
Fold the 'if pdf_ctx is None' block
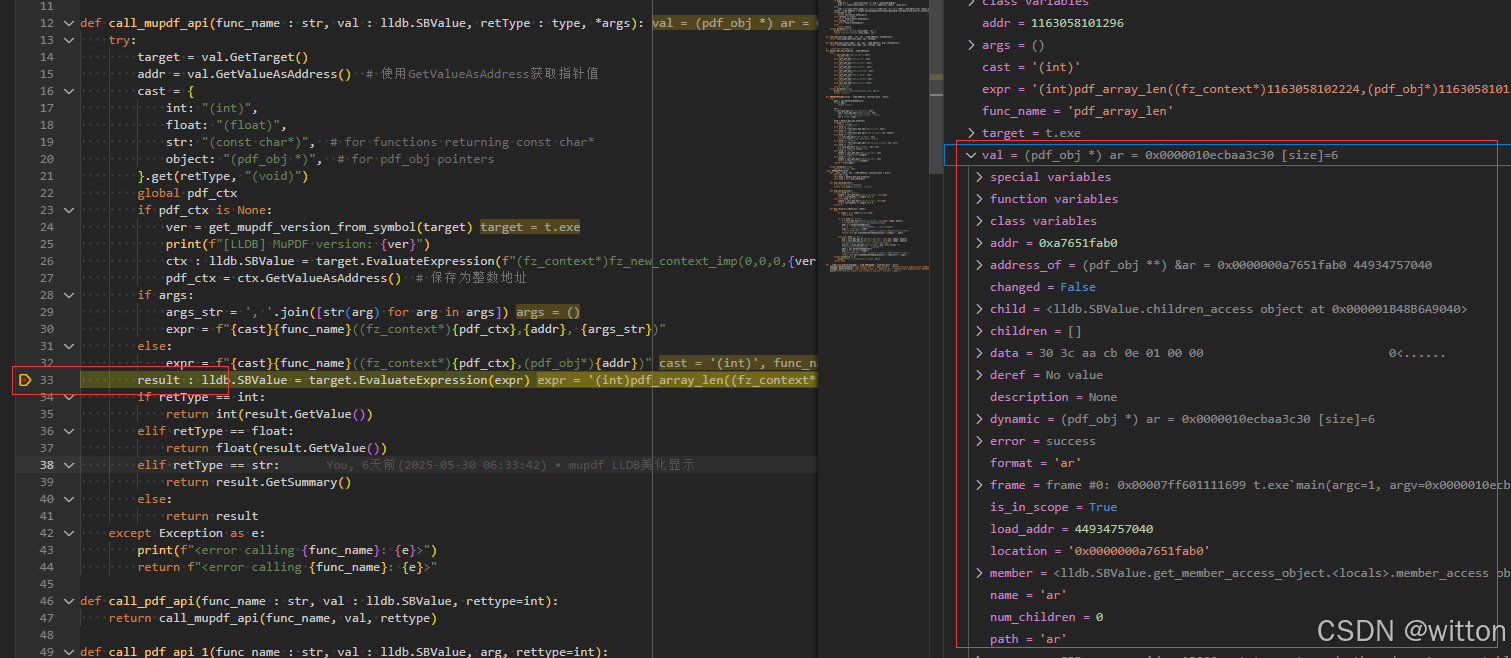(x=68, y=210)
